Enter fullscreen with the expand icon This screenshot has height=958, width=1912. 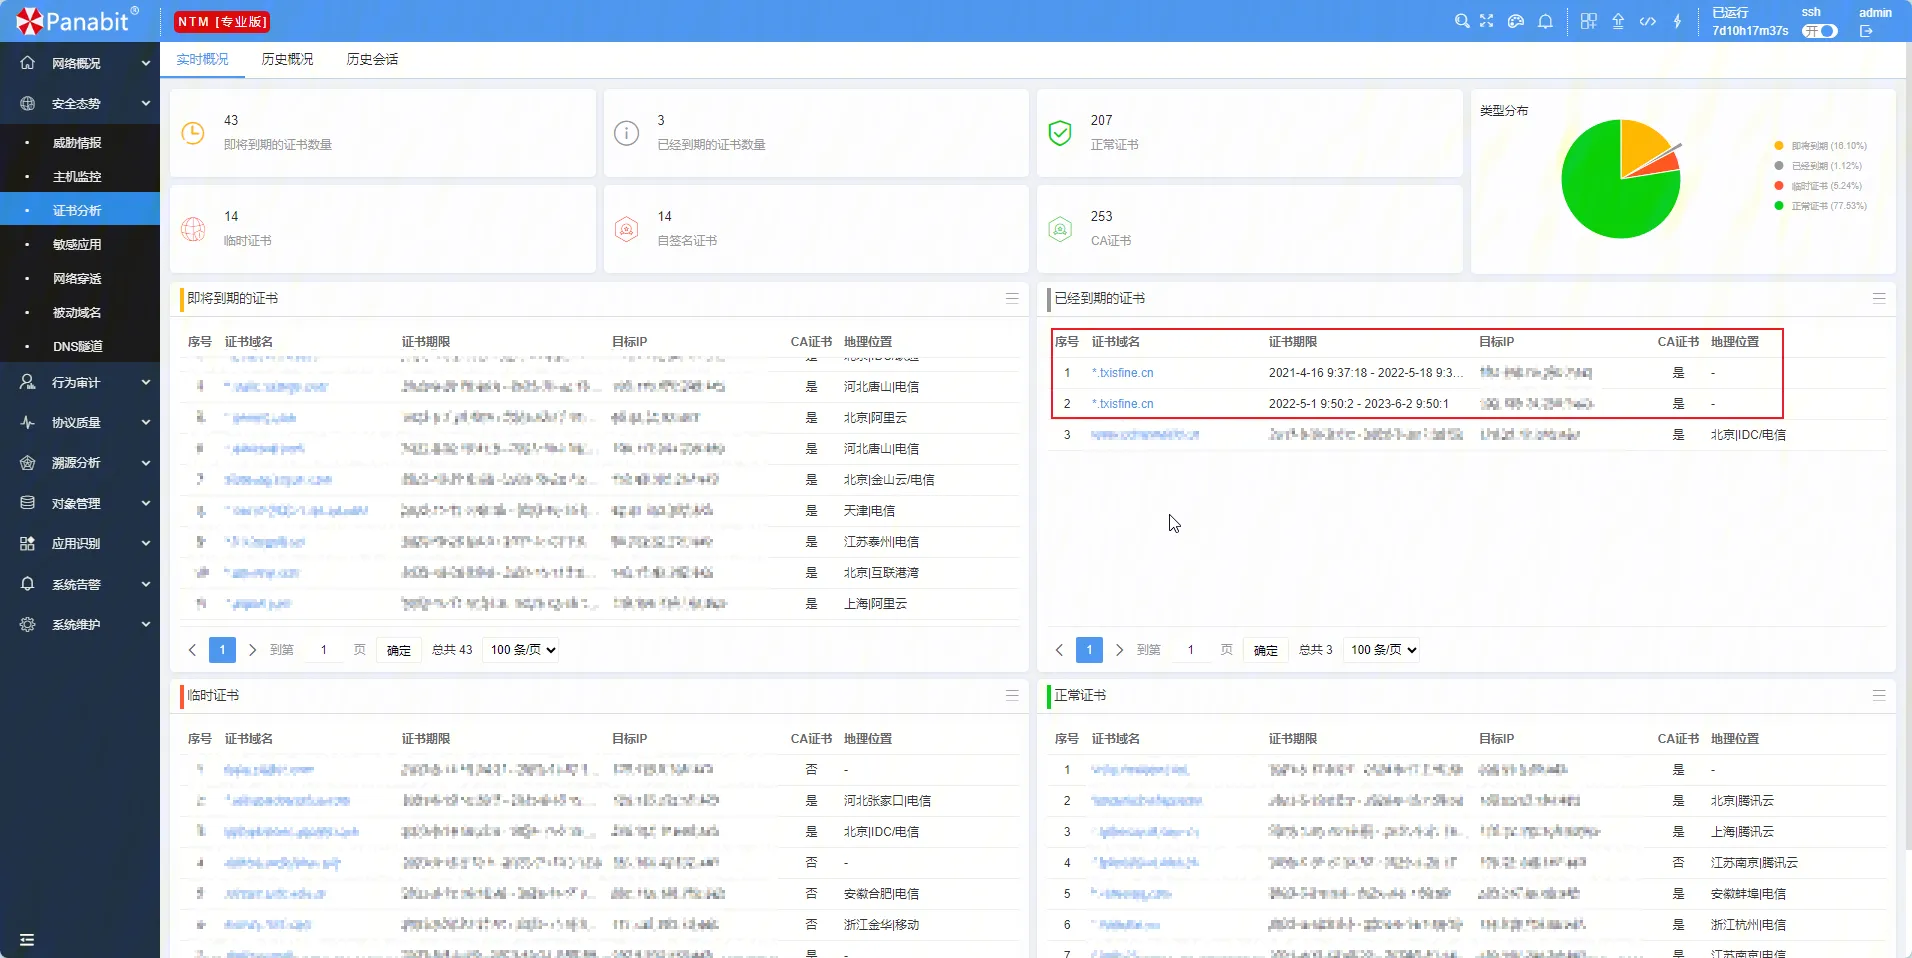point(1487,21)
